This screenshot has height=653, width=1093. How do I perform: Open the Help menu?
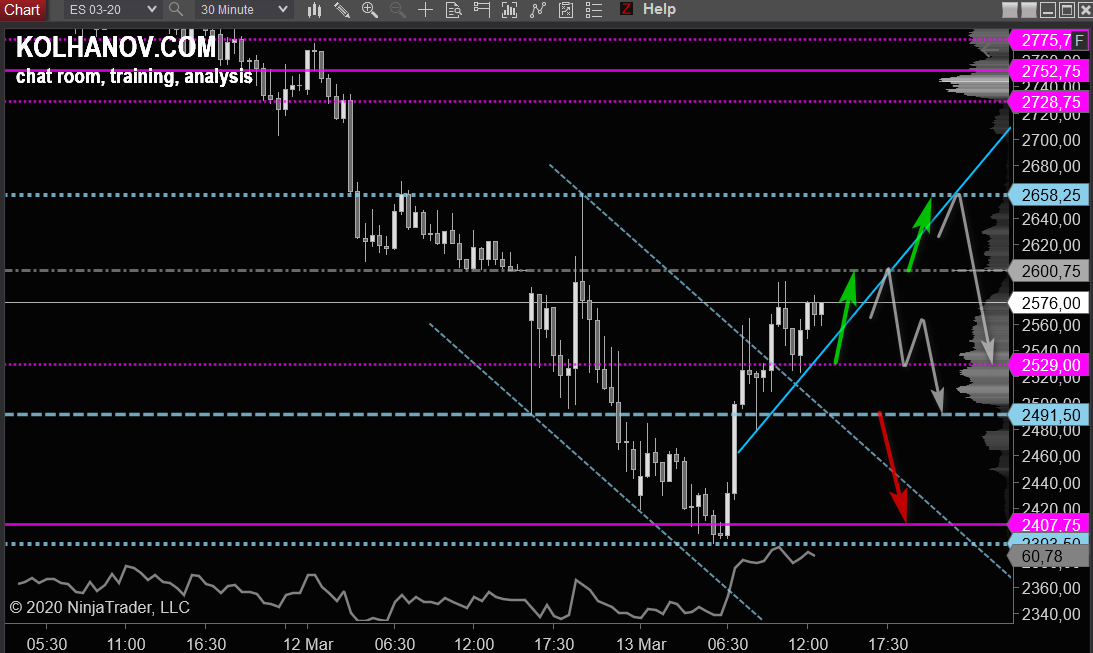click(659, 9)
